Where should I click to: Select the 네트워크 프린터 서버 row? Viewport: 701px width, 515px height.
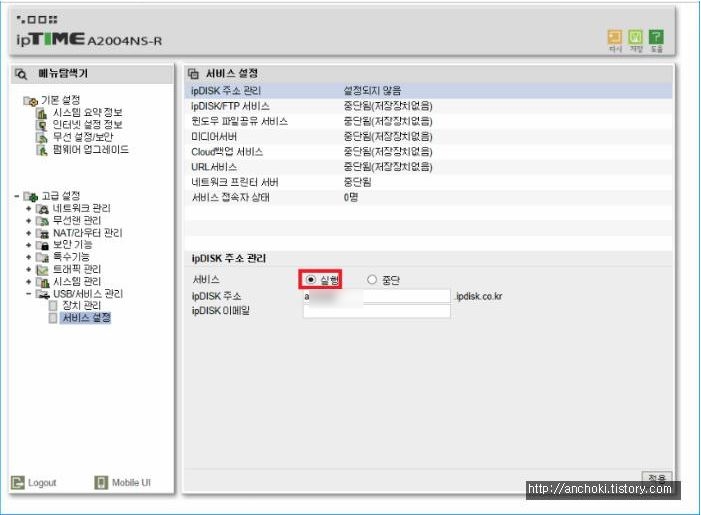coord(428,182)
